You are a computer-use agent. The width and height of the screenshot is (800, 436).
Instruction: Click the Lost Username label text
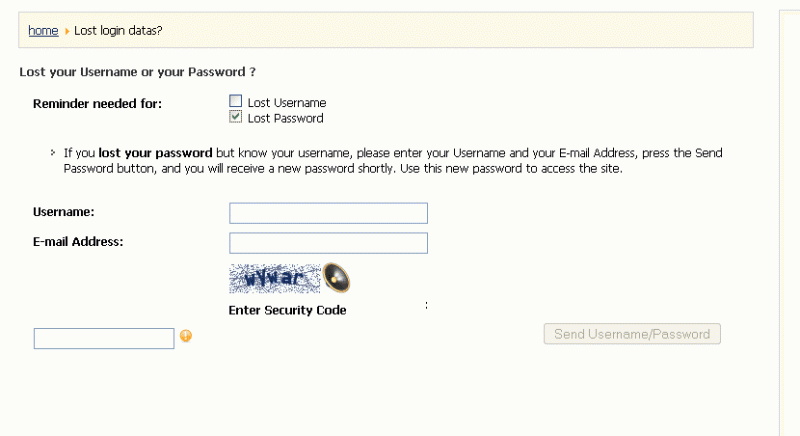point(287,102)
